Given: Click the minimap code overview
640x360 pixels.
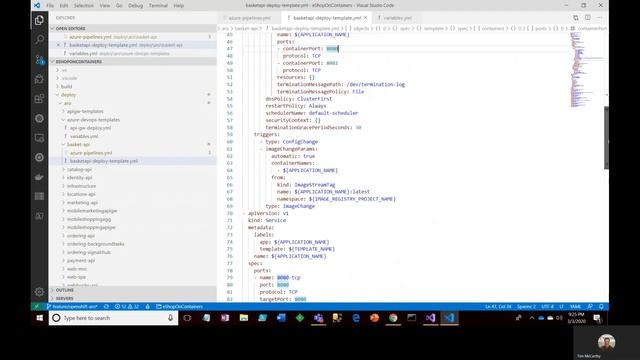Looking at the screenshot, I should click(587, 69).
